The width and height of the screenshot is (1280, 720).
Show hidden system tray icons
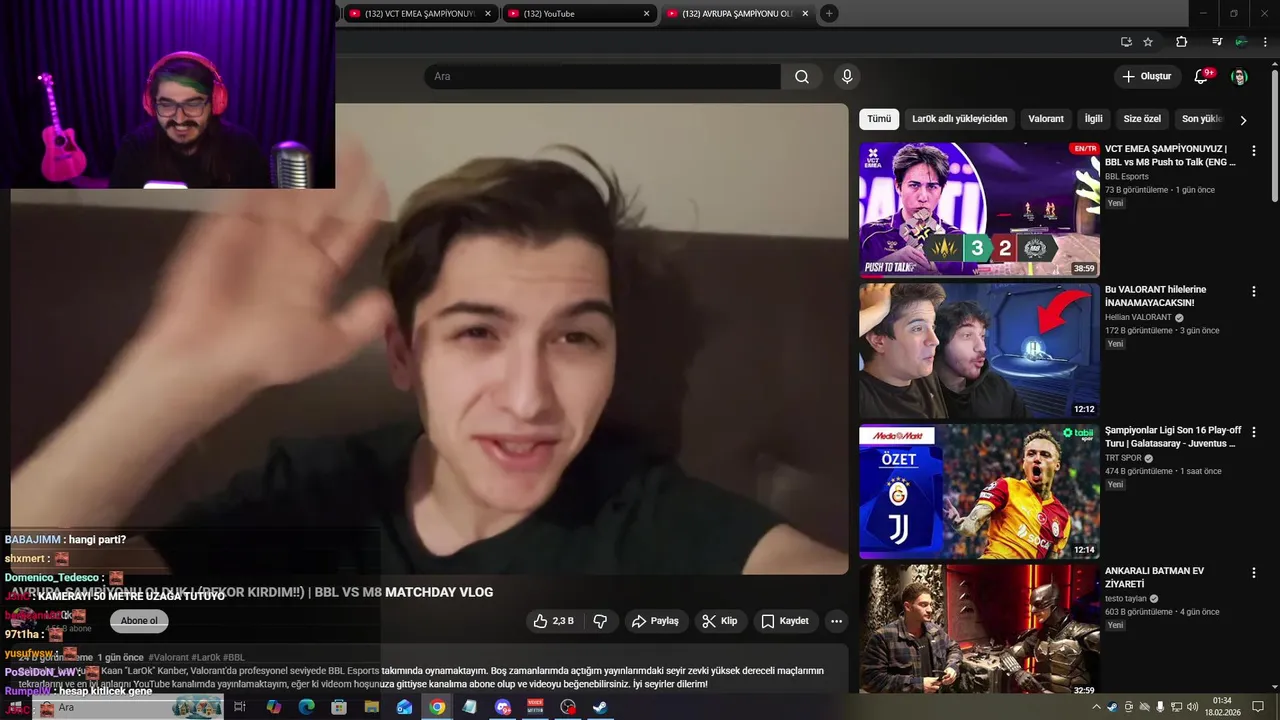click(x=1096, y=707)
